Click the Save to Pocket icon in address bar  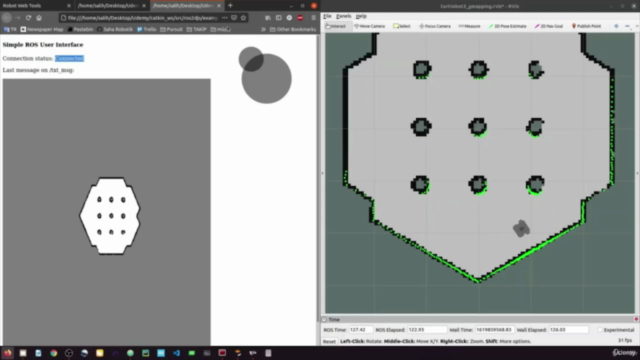(234, 18)
